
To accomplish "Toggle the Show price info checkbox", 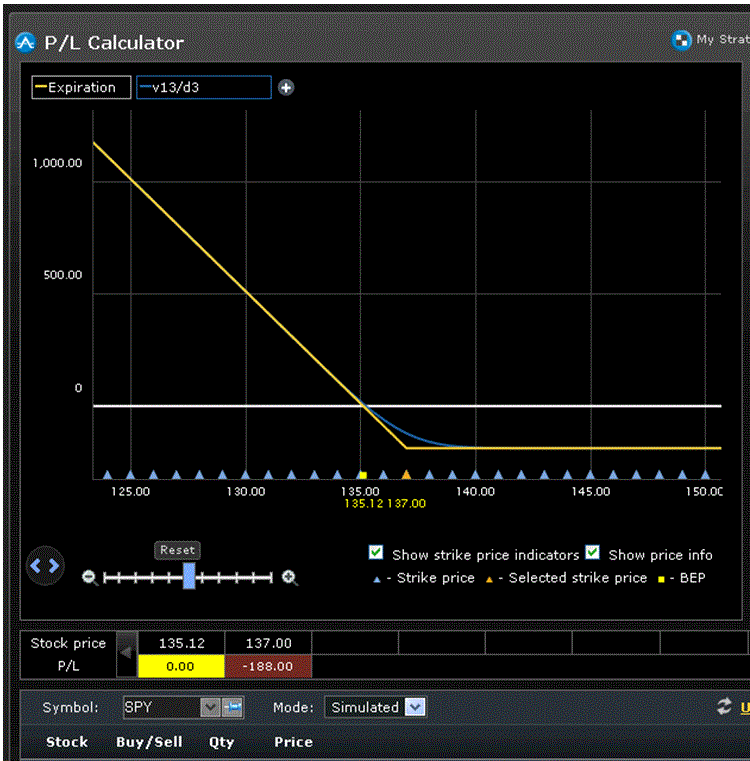I will (592, 553).
